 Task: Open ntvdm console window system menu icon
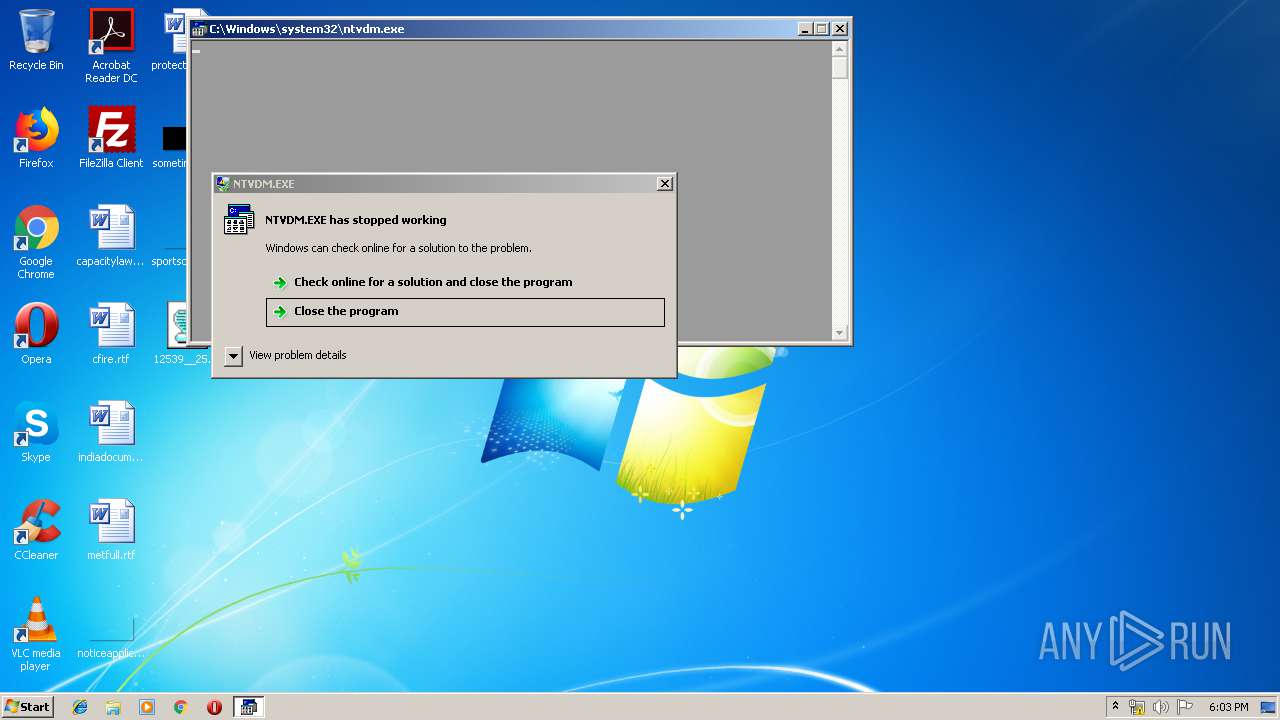[x=199, y=29]
